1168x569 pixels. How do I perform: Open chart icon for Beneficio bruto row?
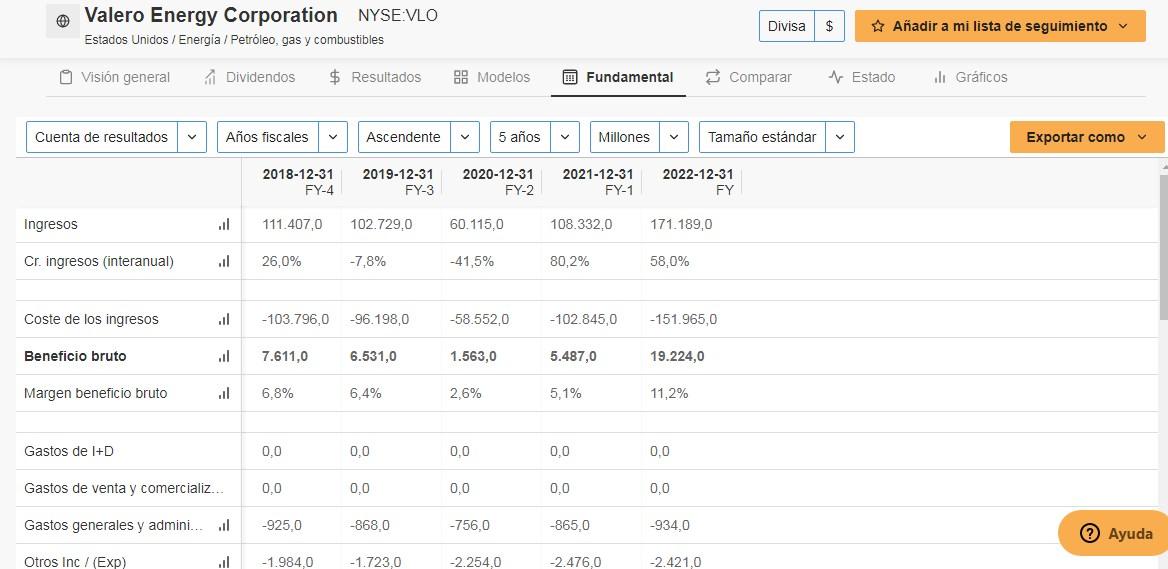click(x=224, y=356)
